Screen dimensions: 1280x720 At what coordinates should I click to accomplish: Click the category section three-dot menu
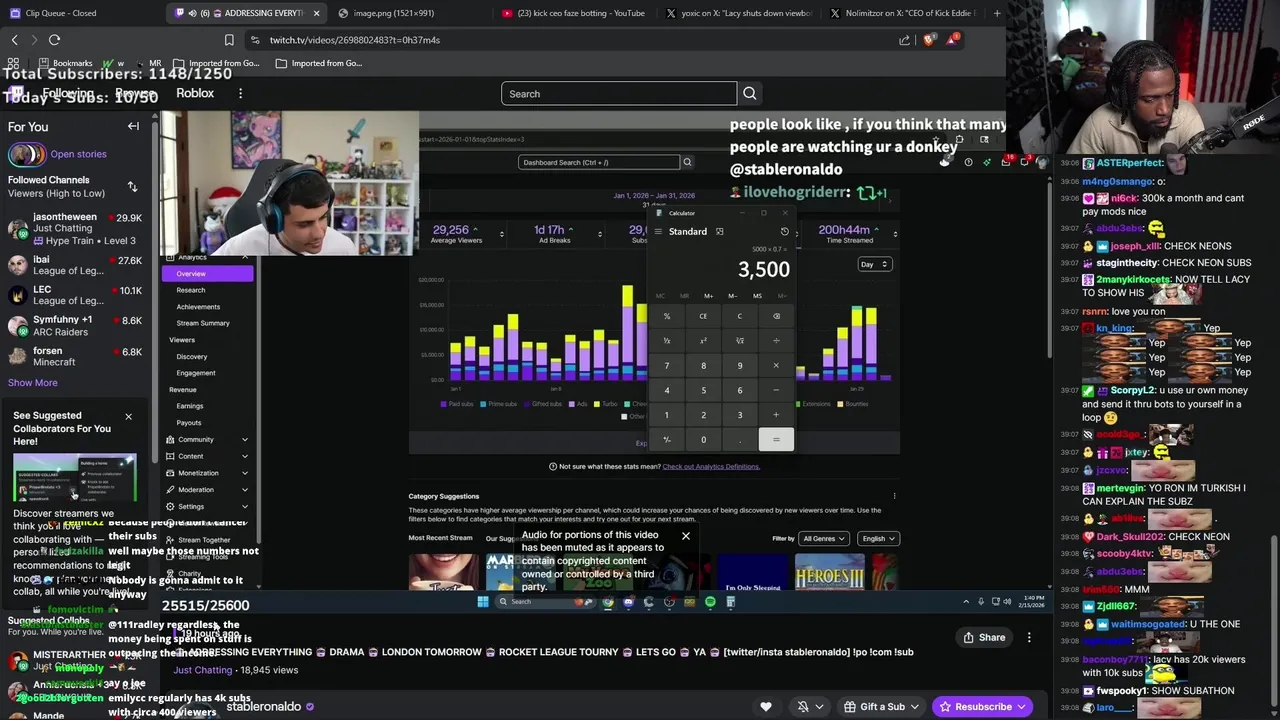pos(894,496)
